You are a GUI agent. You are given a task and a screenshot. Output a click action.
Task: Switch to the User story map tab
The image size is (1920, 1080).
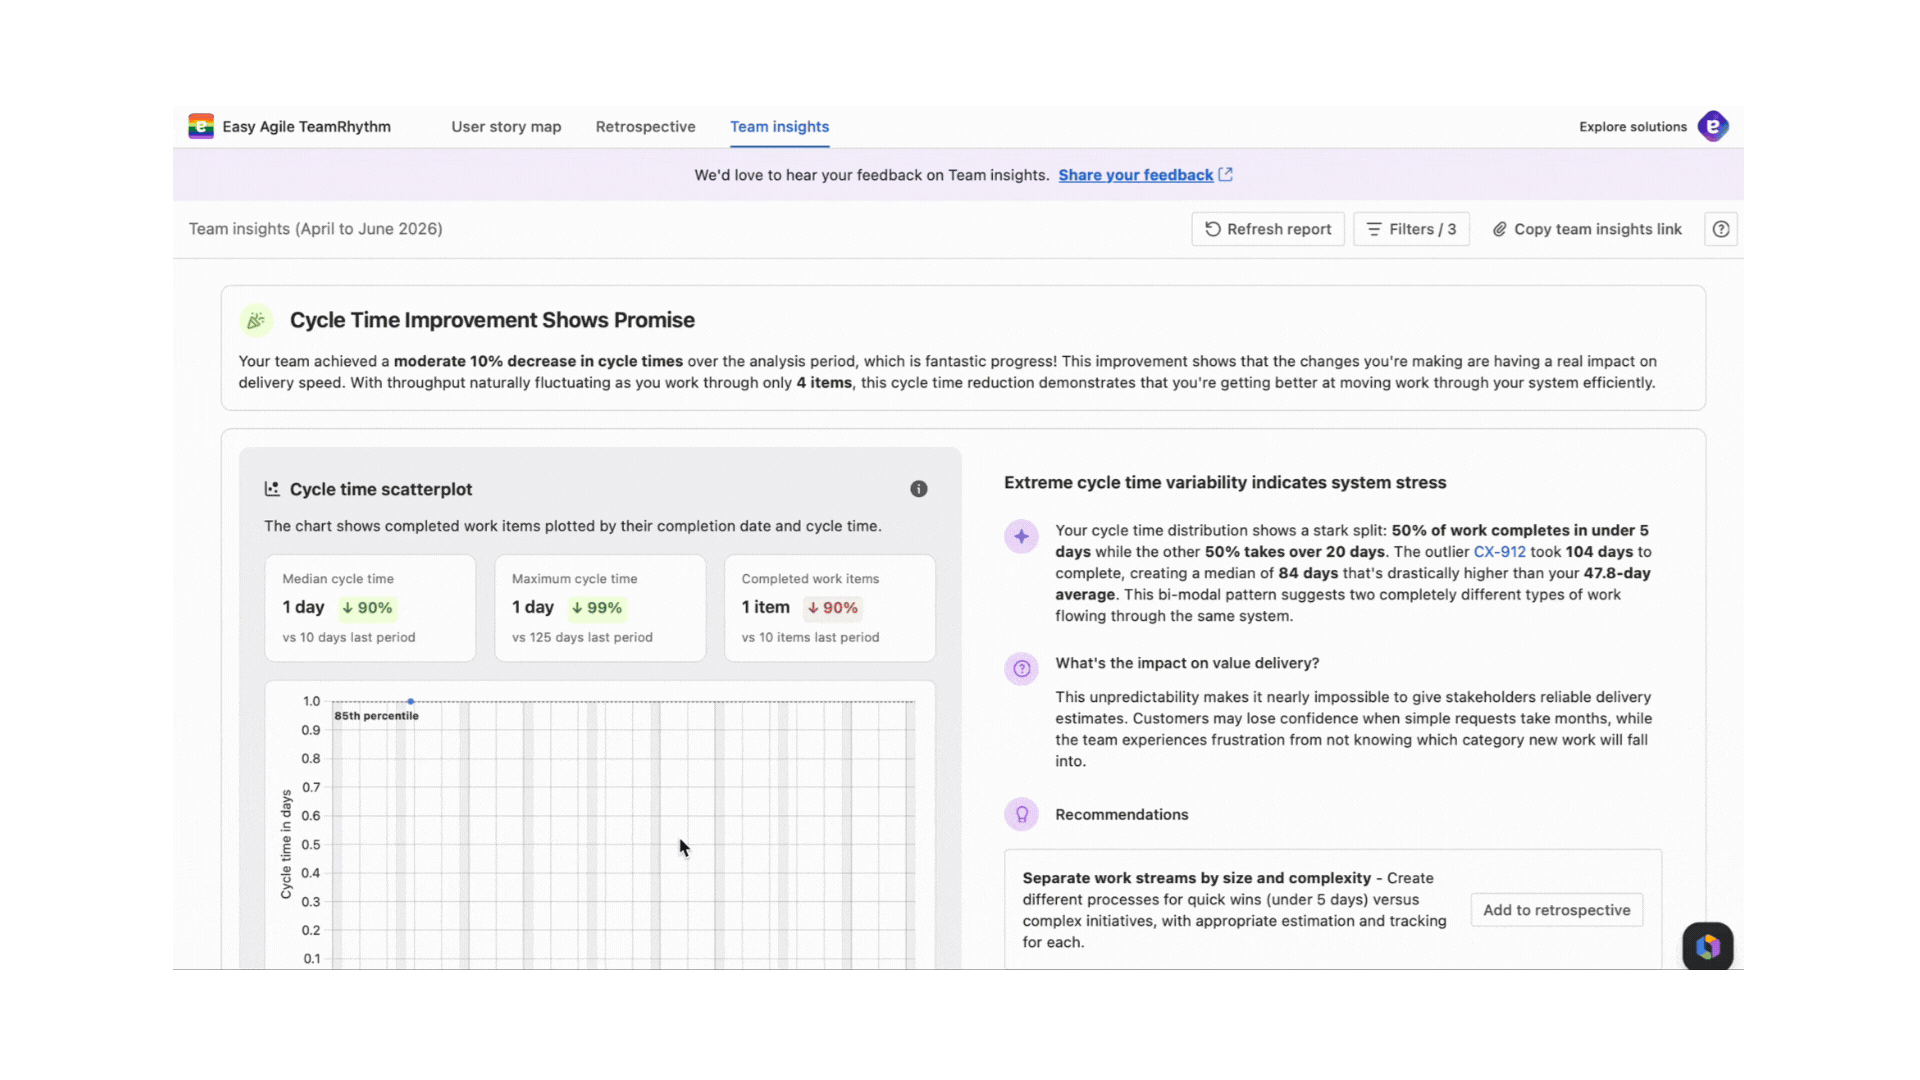click(506, 127)
